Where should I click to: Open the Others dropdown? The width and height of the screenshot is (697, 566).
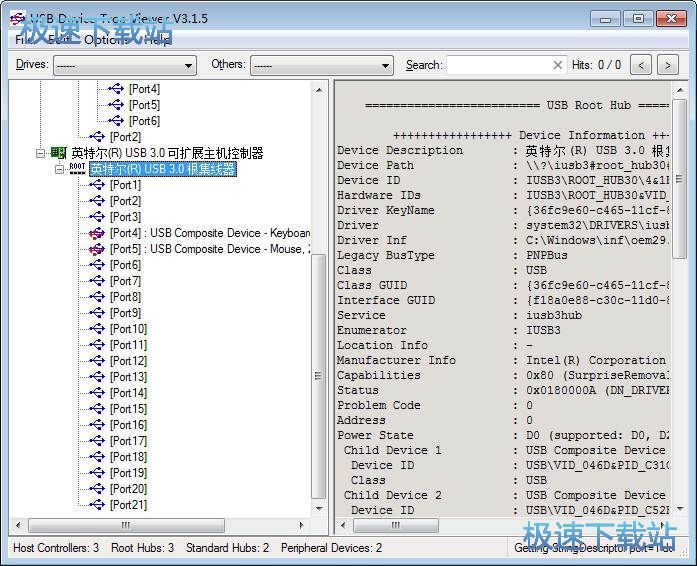pos(385,65)
